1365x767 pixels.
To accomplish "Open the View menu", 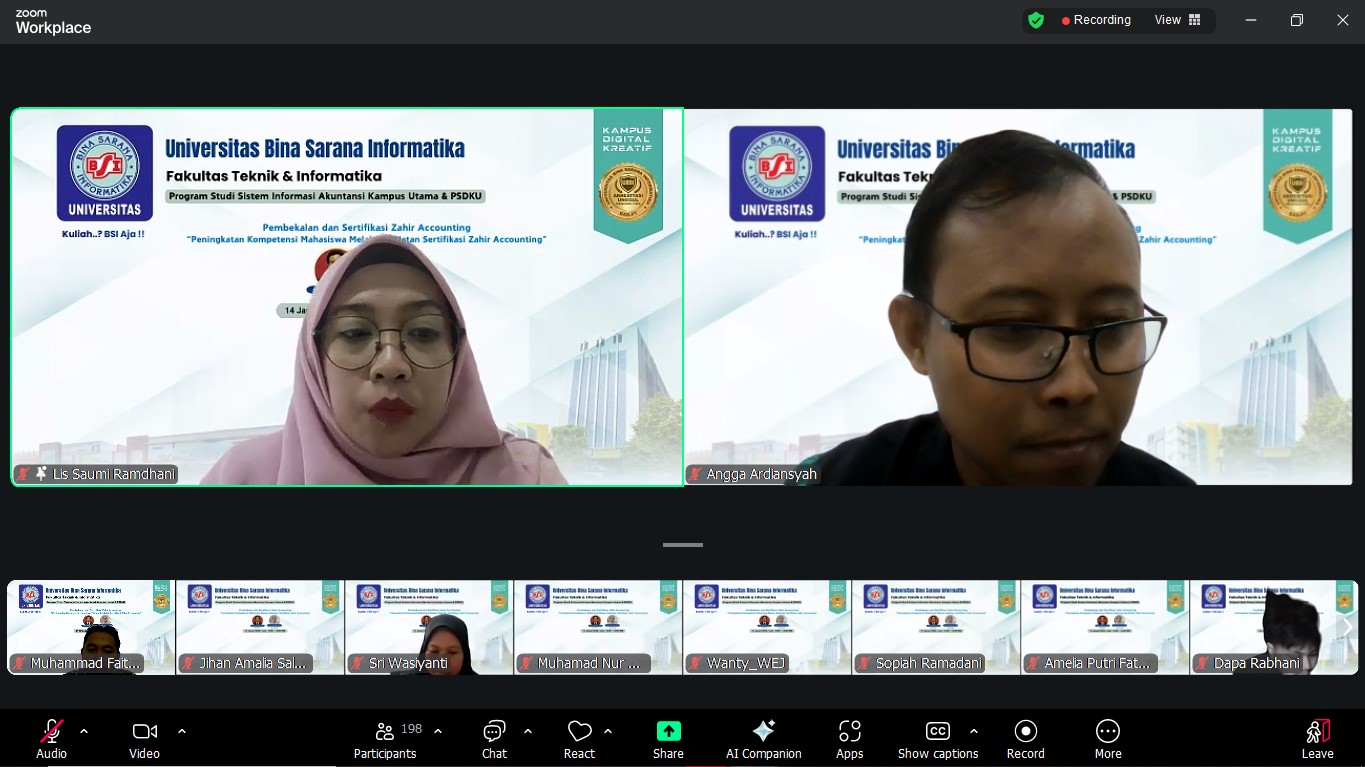I will click(1177, 19).
